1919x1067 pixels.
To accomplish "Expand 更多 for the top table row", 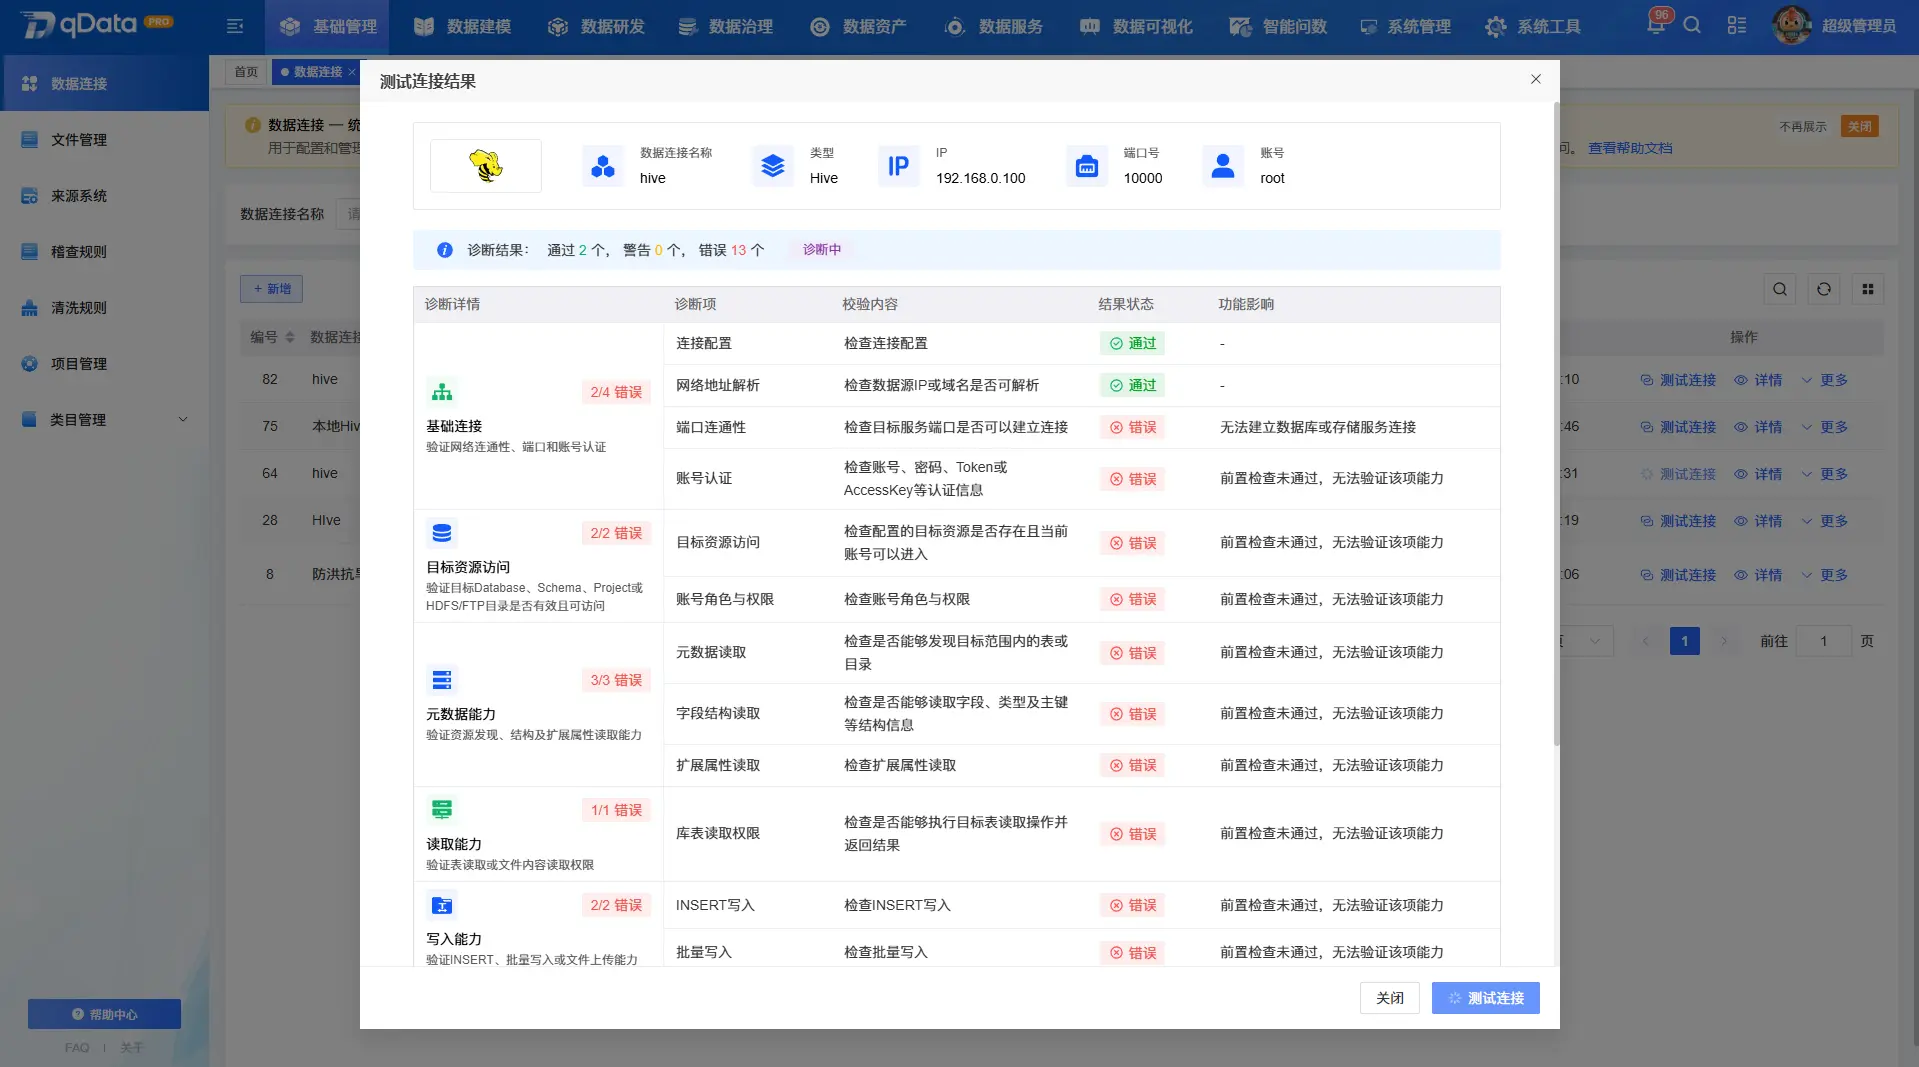I will [x=1824, y=380].
